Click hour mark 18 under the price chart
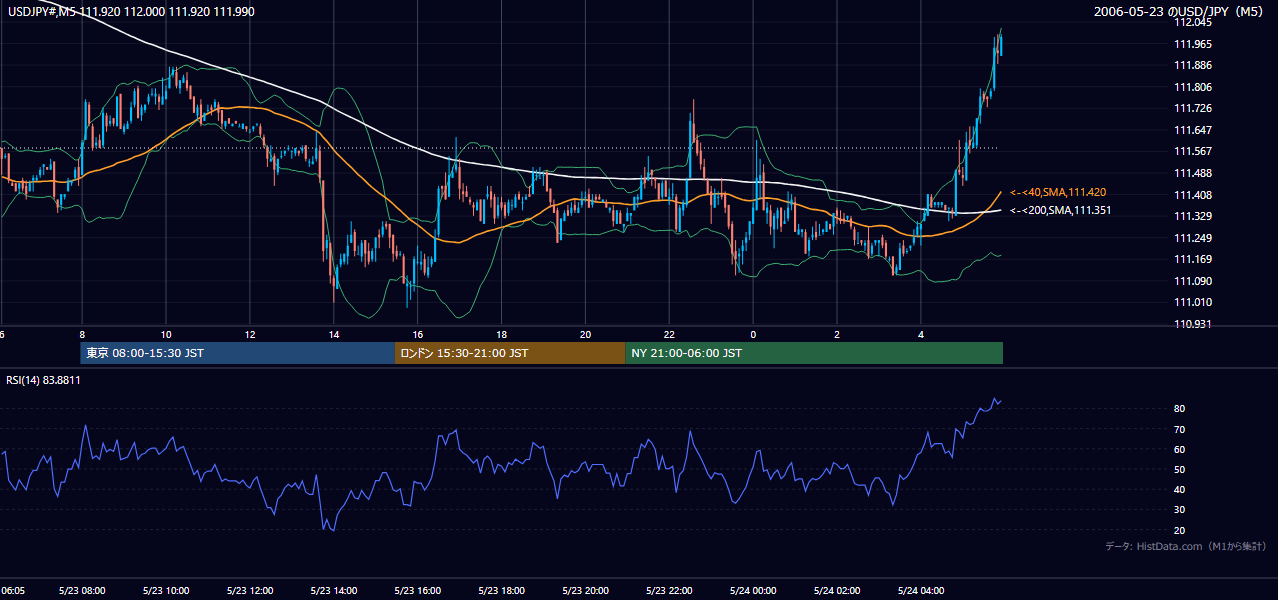1278x600 pixels. pyautogui.click(x=501, y=335)
